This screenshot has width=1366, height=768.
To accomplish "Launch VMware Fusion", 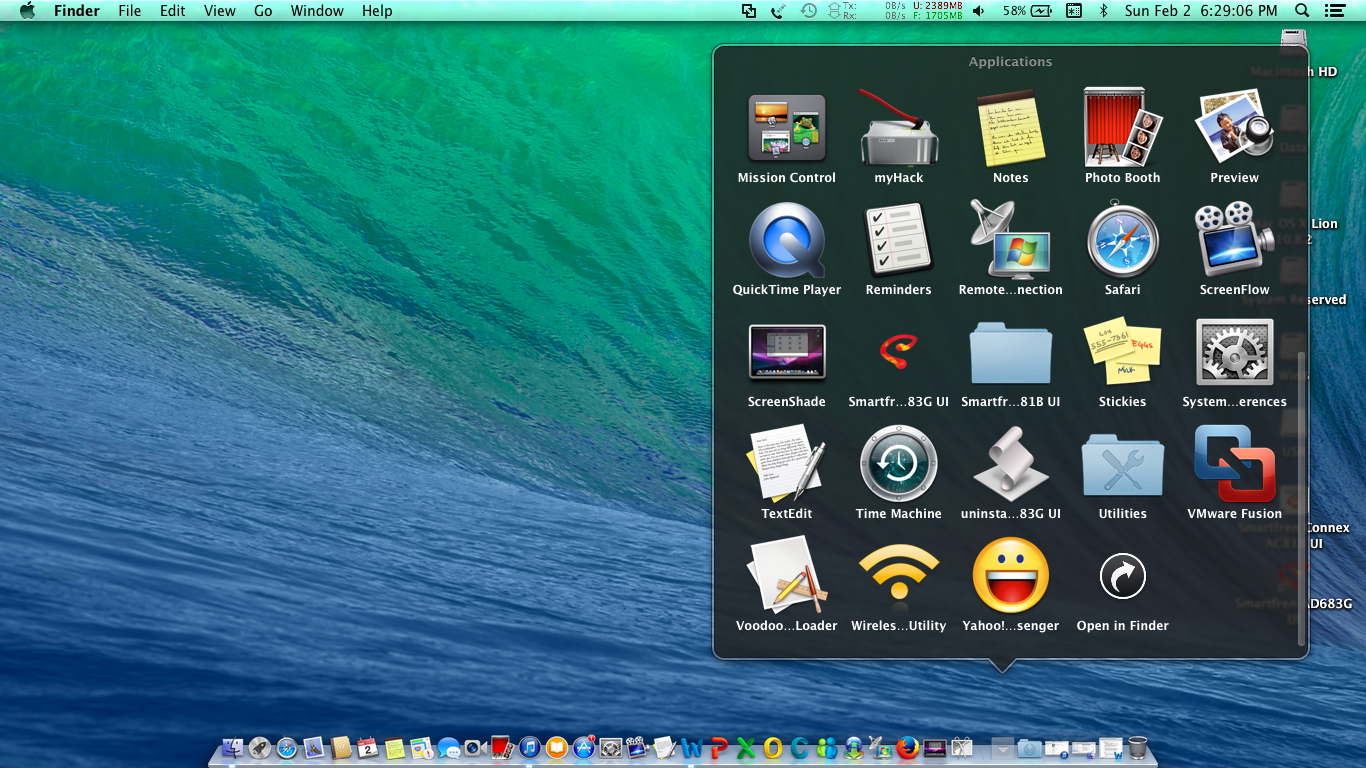I will click(1235, 464).
